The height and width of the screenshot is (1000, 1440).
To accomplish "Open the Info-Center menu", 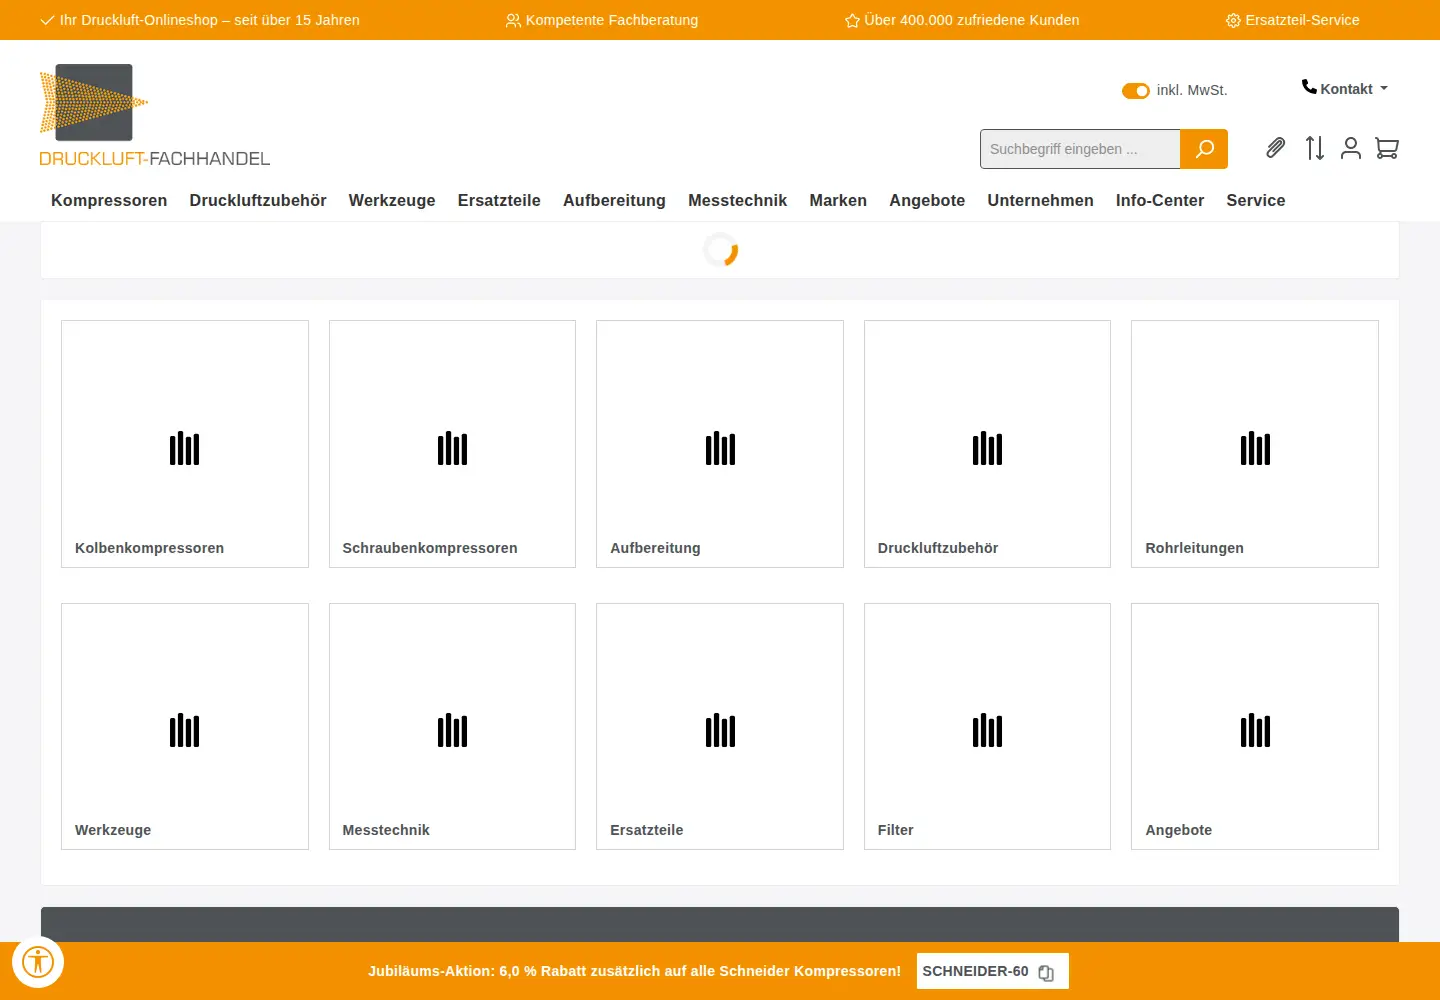I will 1160,200.
